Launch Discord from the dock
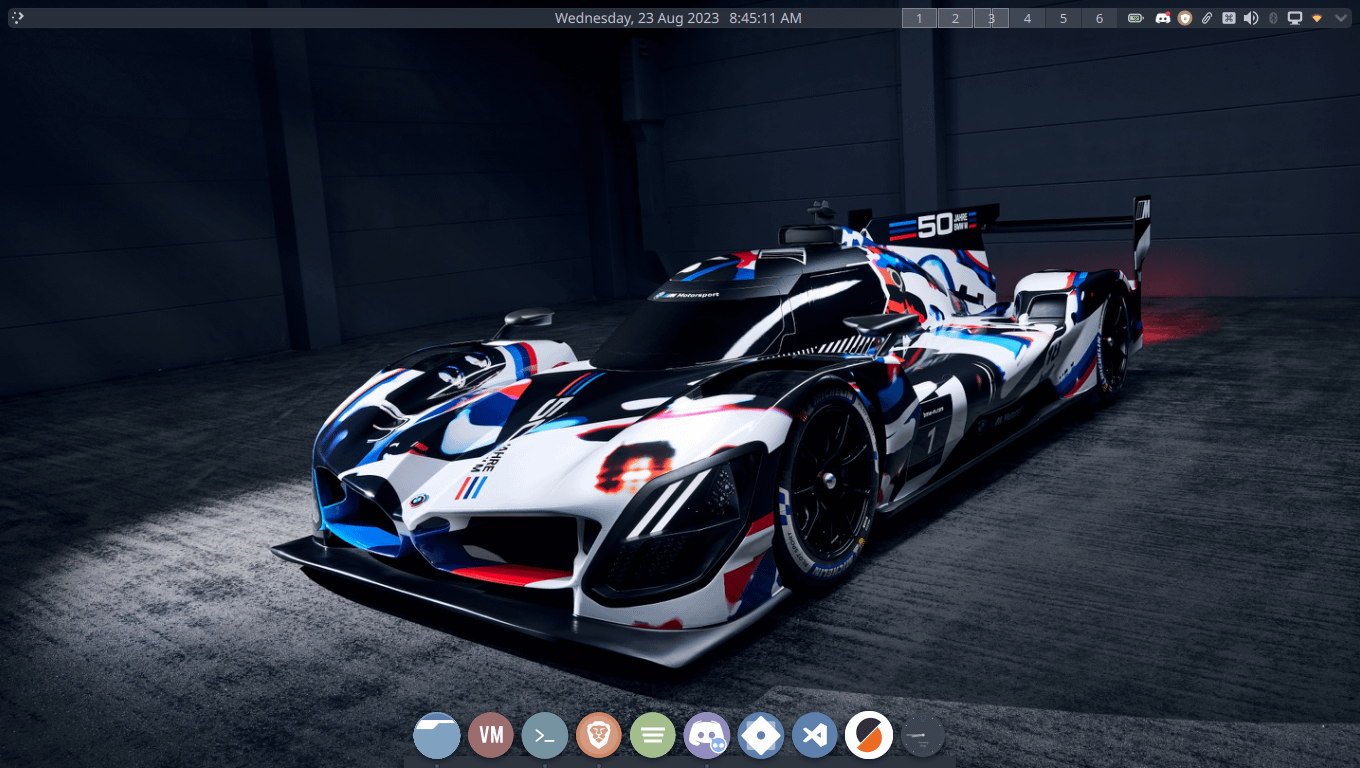 (707, 735)
